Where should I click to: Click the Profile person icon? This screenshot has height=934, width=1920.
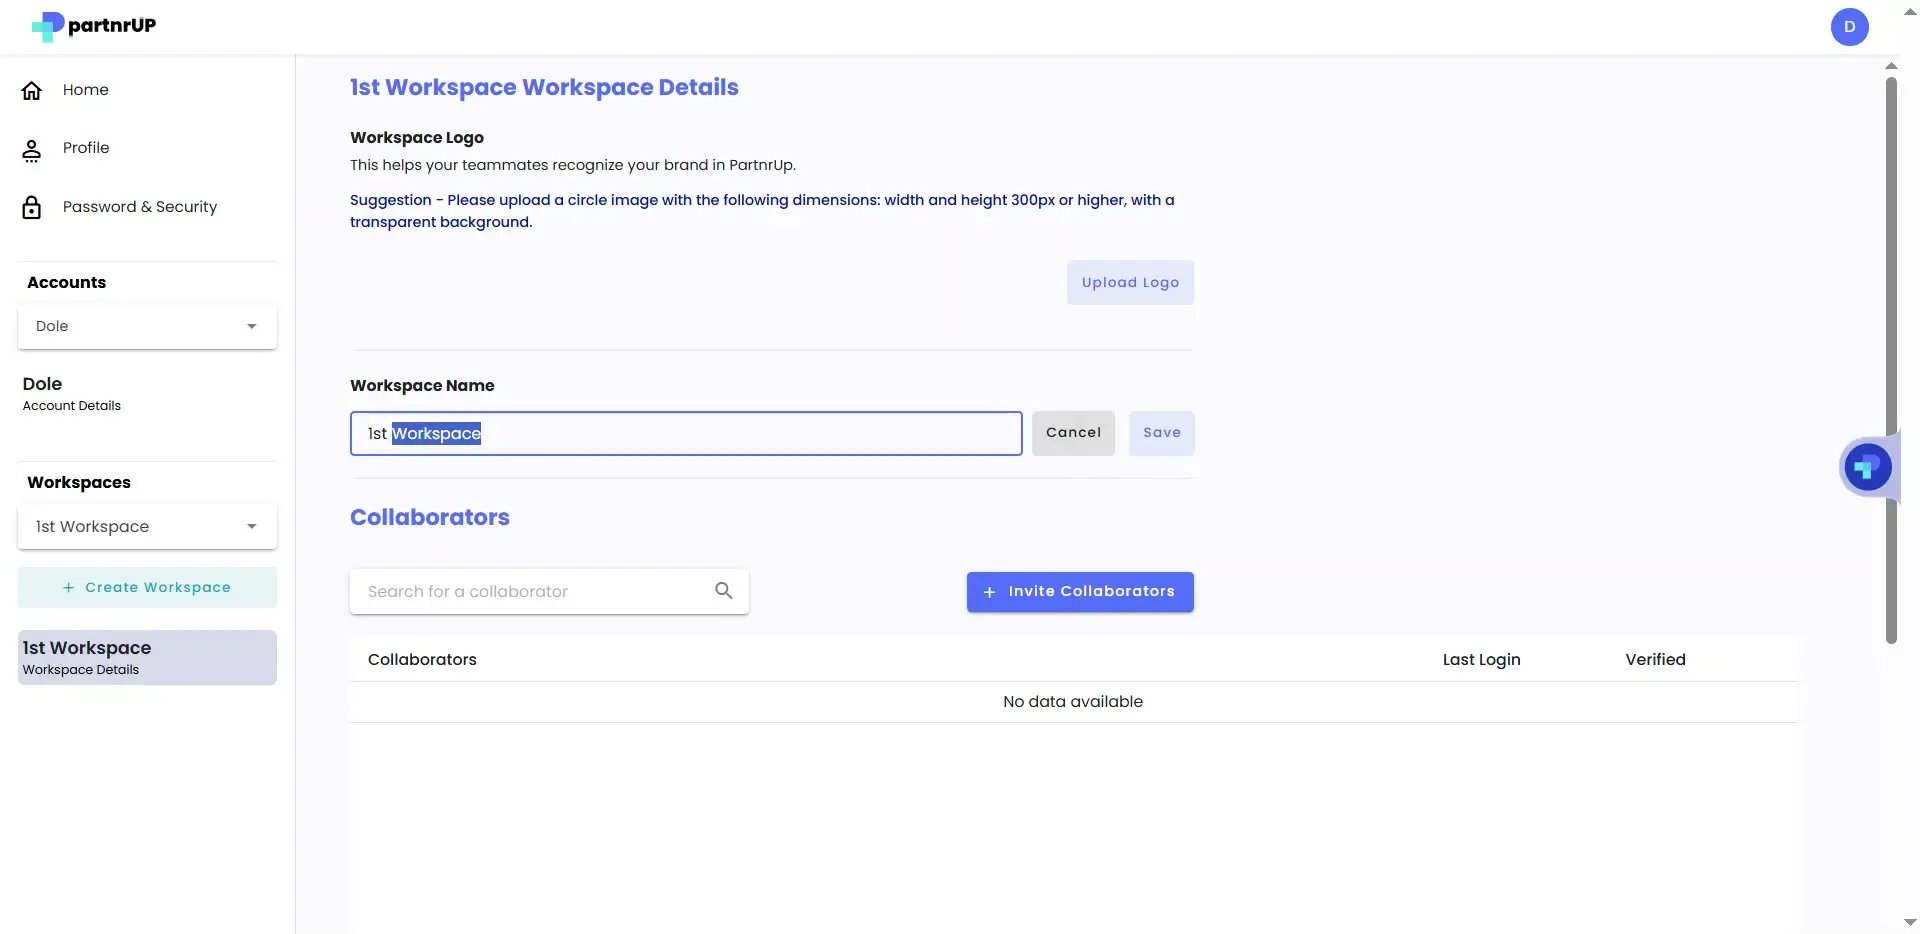(32, 150)
